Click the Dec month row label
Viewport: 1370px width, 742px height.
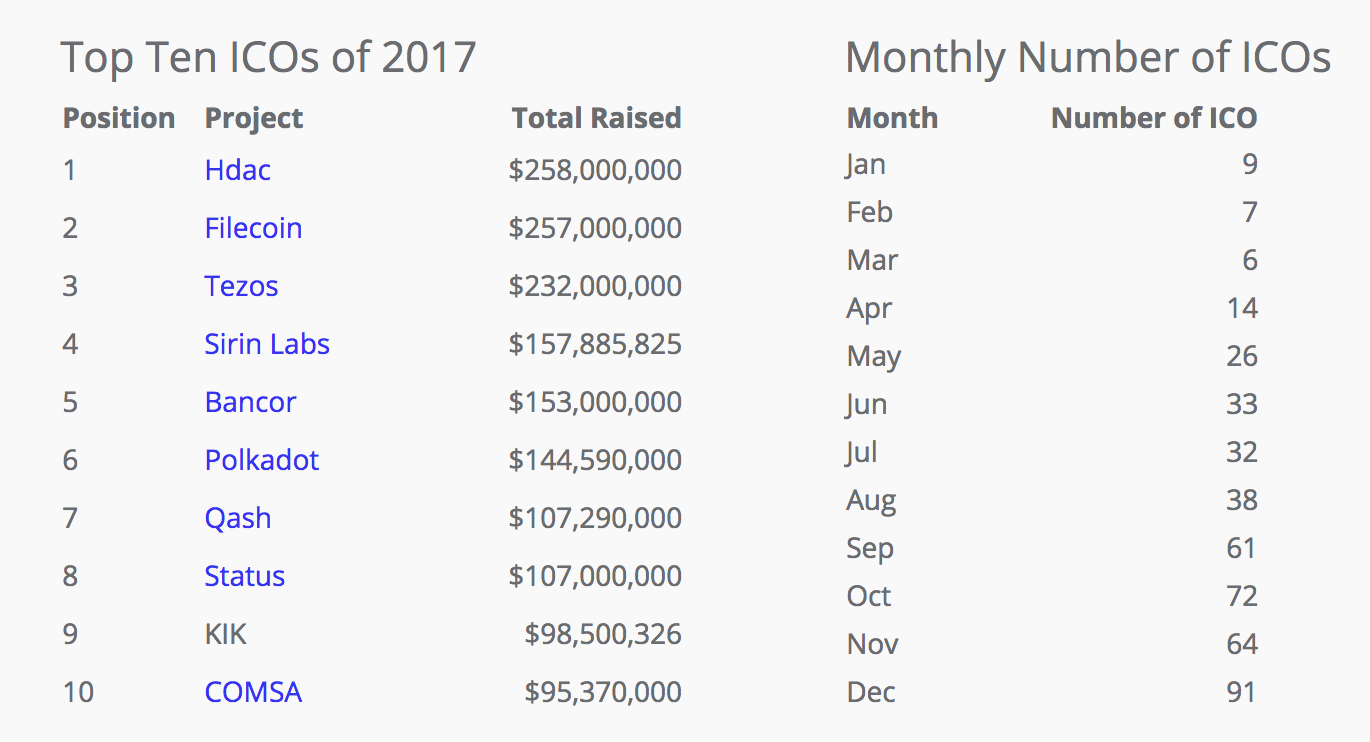pos(870,692)
